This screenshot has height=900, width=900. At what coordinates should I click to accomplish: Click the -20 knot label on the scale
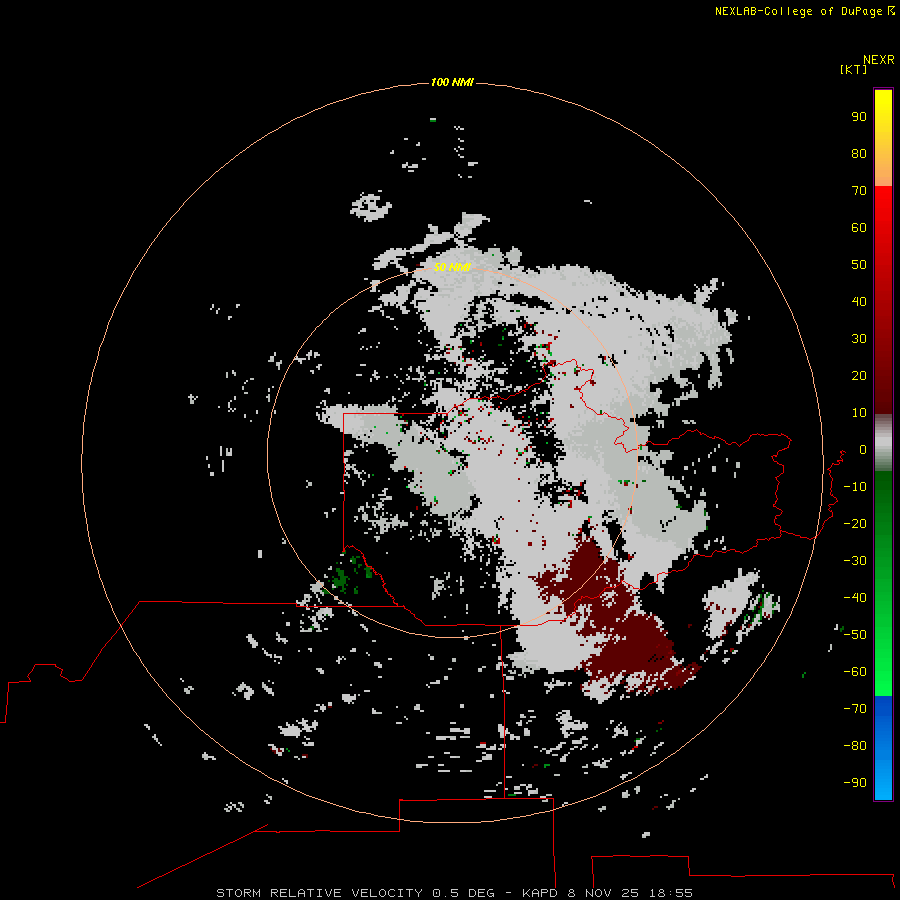click(855, 523)
